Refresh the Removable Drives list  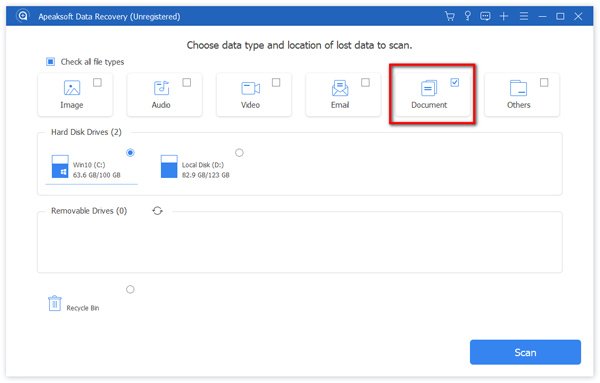tap(158, 211)
